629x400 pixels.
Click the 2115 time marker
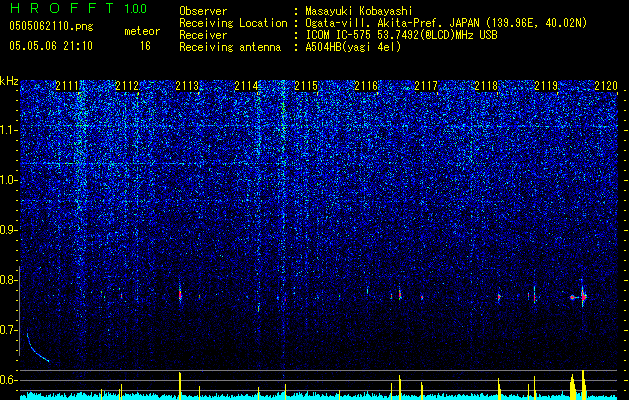(306, 85)
